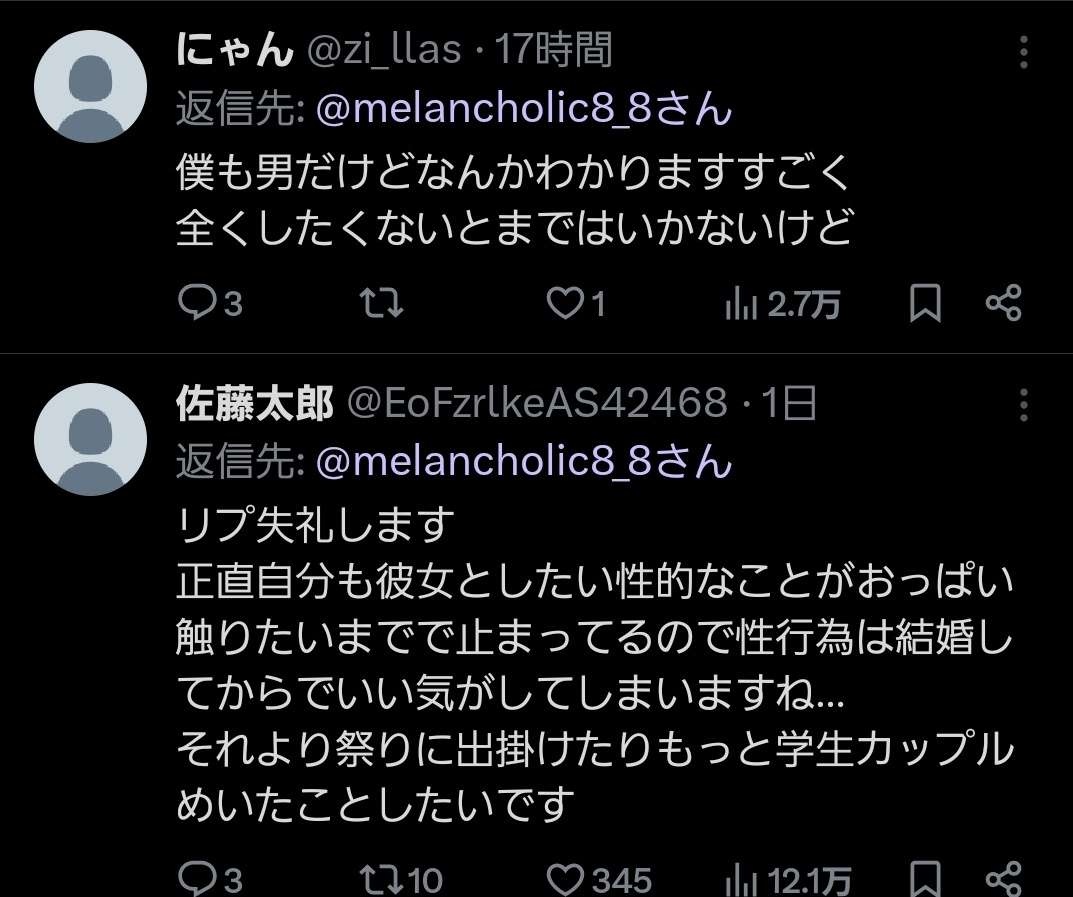1073x897 pixels.
Task: Open more options for にゃん's tweet
Action: coord(1023,52)
